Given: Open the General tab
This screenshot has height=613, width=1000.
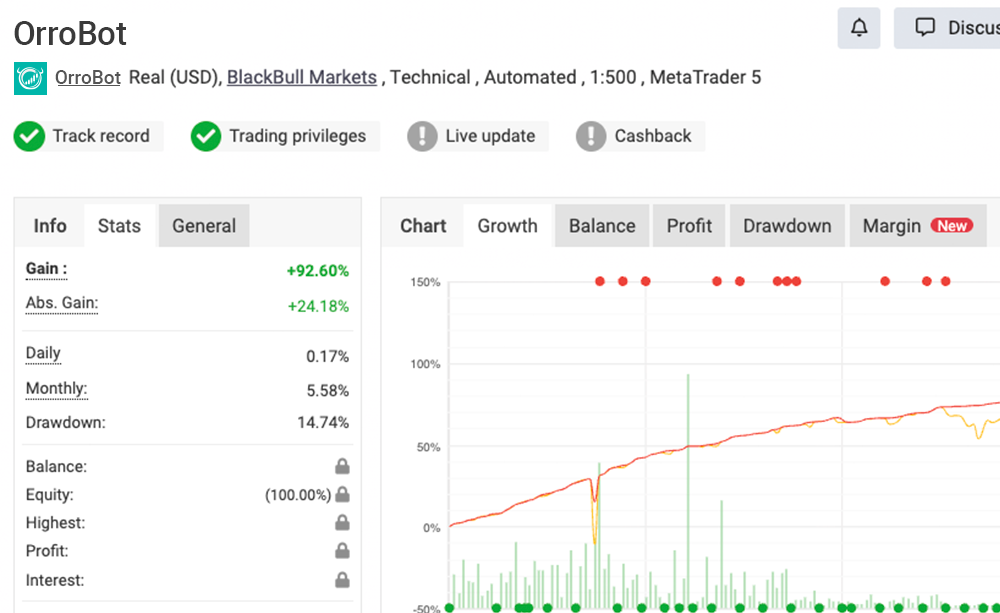Looking at the screenshot, I should click(x=204, y=226).
